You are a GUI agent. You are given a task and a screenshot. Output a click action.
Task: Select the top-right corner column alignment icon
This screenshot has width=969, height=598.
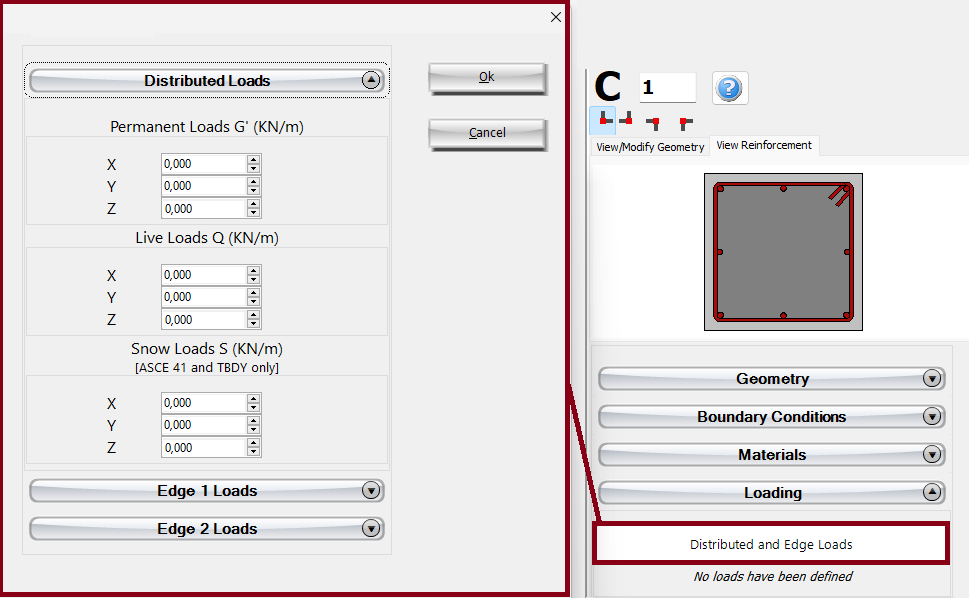click(x=653, y=122)
